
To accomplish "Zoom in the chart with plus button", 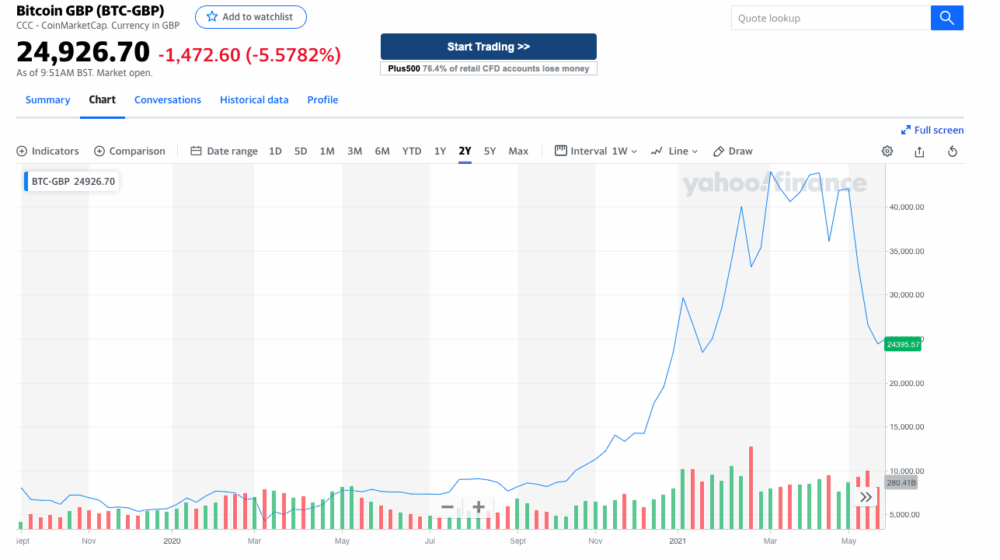I will (479, 507).
